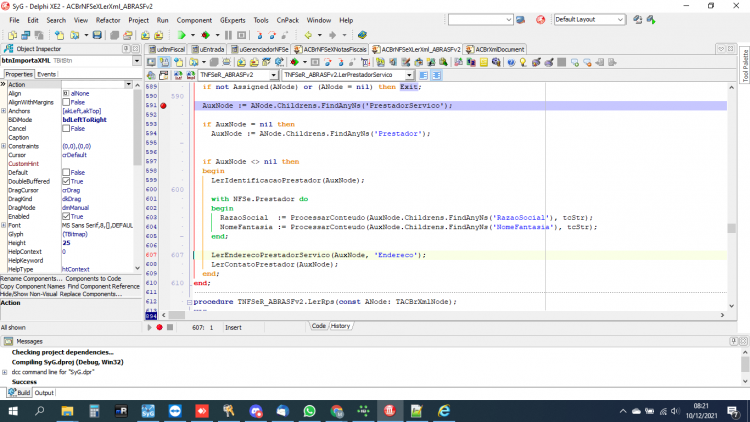Click the red breakpoint marker on line 591
Image resolution: width=750 pixels, height=422 pixels.
(x=164, y=106)
